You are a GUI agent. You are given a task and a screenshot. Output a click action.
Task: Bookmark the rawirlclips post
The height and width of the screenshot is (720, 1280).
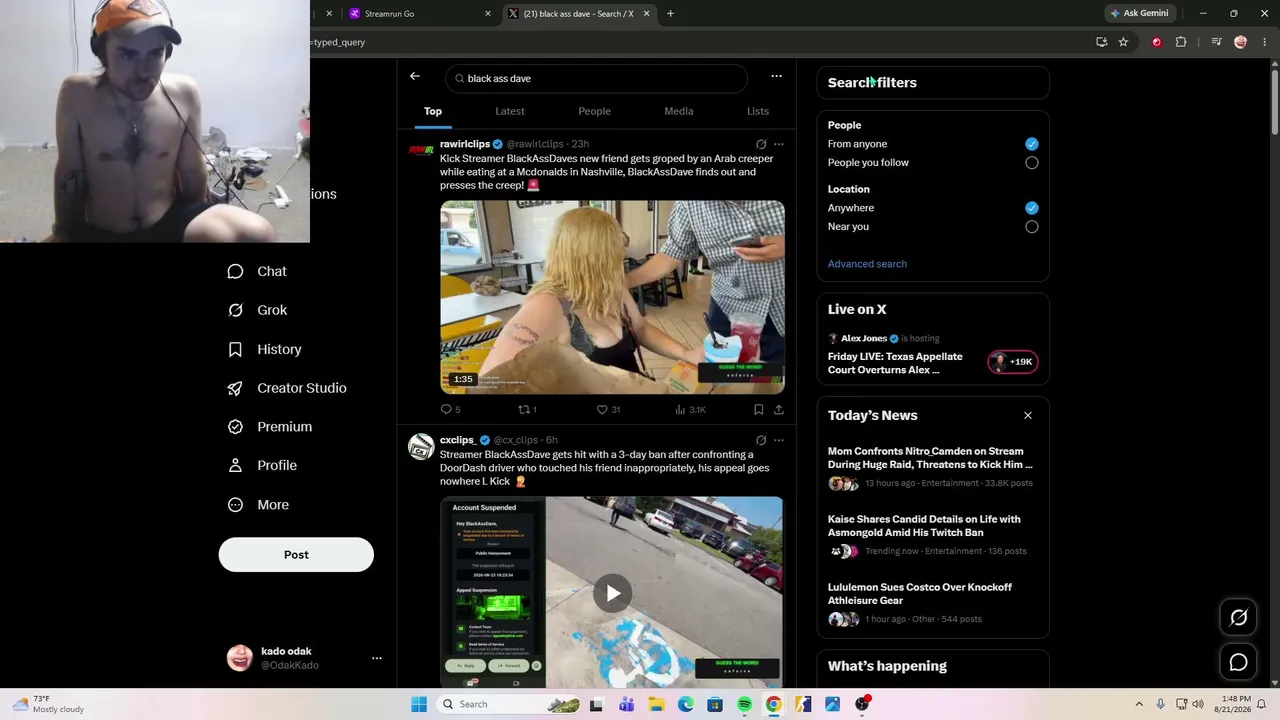pyautogui.click(x=758, y=409)
